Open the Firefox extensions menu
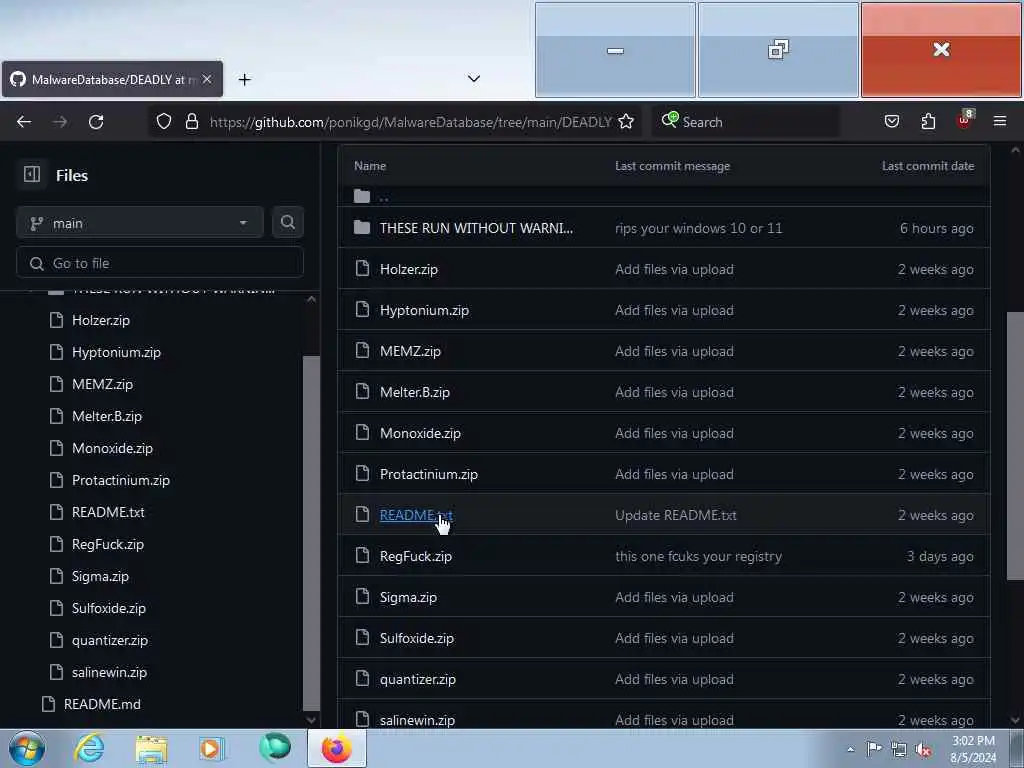1024x768 pixels. coord(928,121)
